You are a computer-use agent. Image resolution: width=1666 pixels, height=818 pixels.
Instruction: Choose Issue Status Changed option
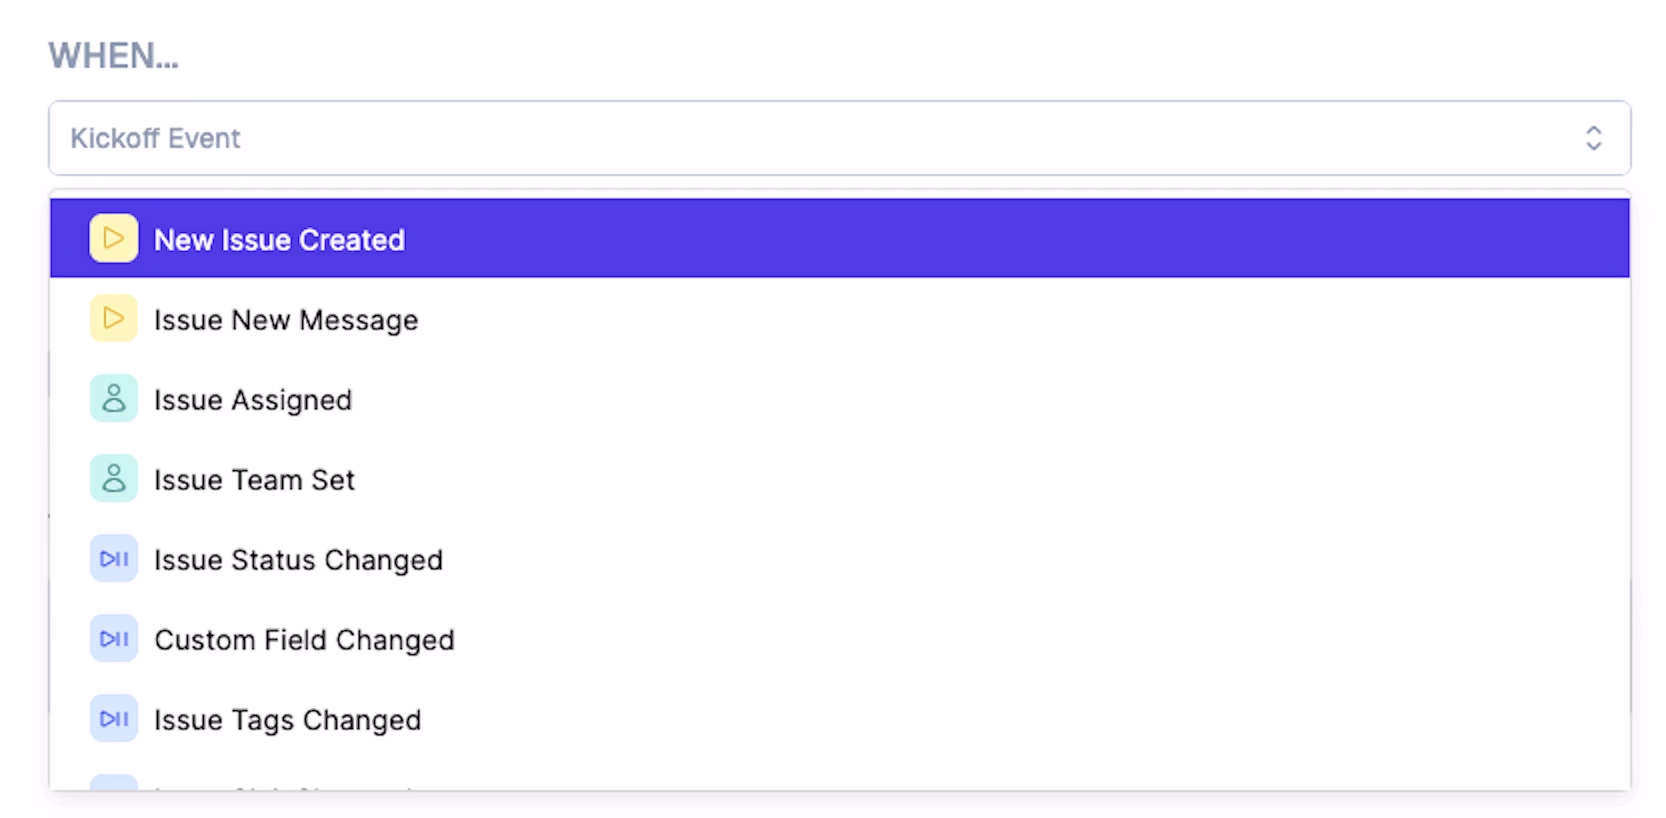[840, 559]
